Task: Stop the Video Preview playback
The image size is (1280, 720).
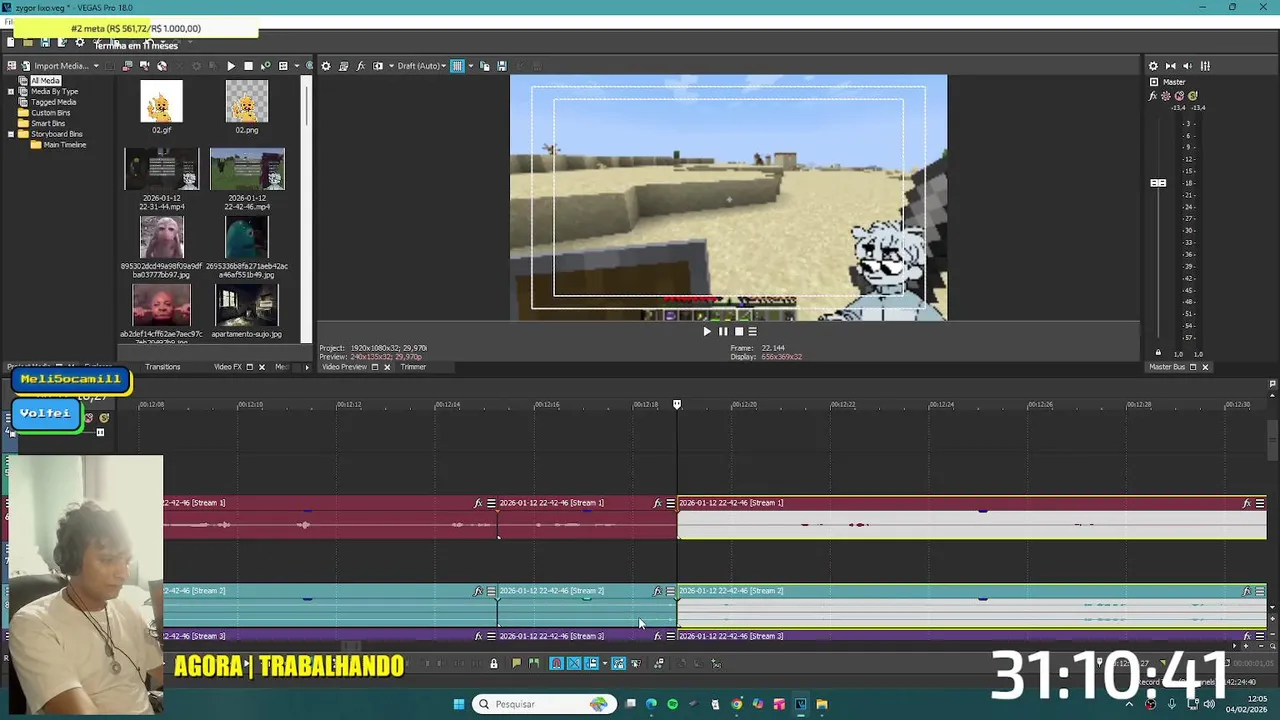Action: pyautogui.click(x=738, y=331)
